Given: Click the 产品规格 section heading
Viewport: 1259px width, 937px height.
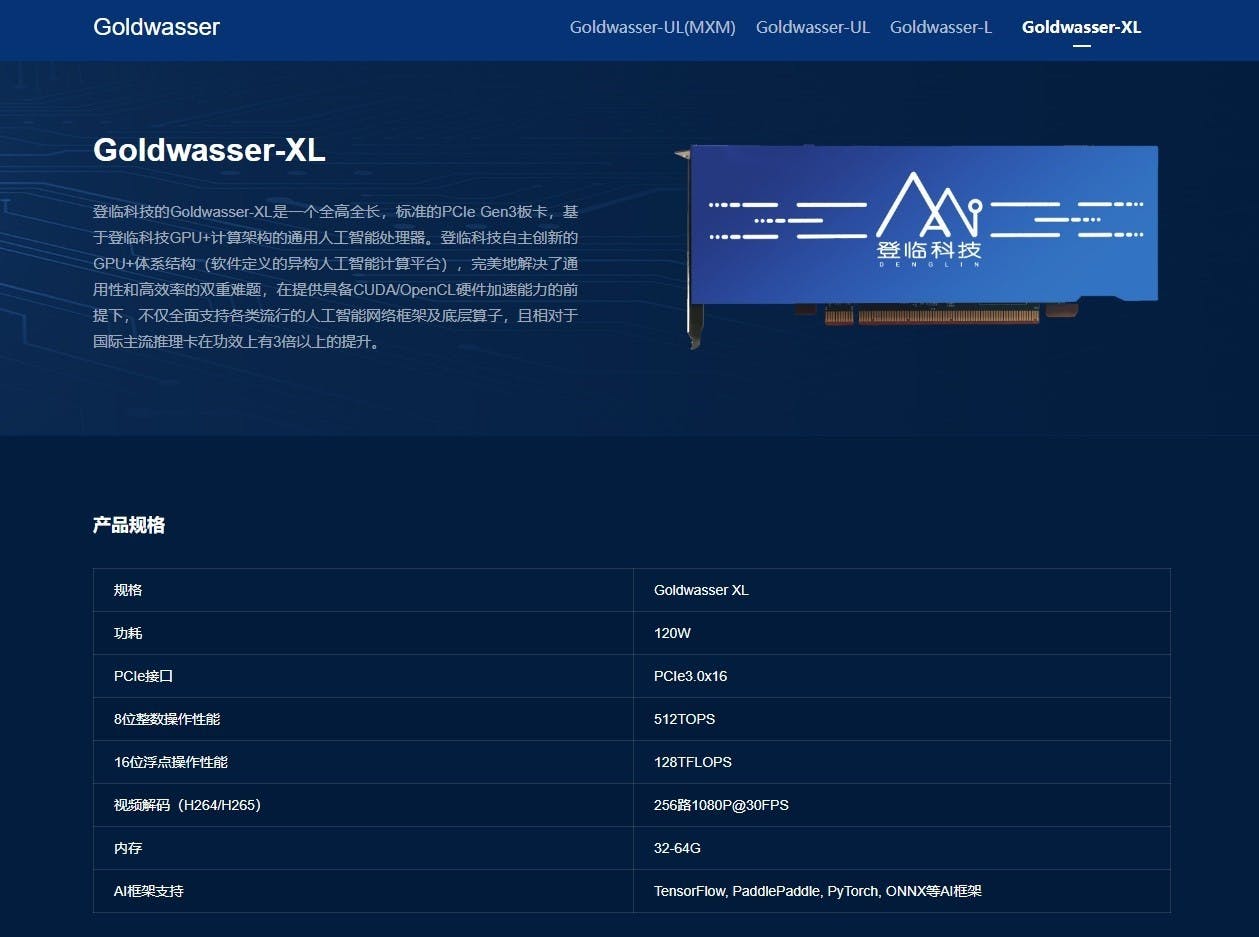Looking at the screenshot, I should [129, 525].
